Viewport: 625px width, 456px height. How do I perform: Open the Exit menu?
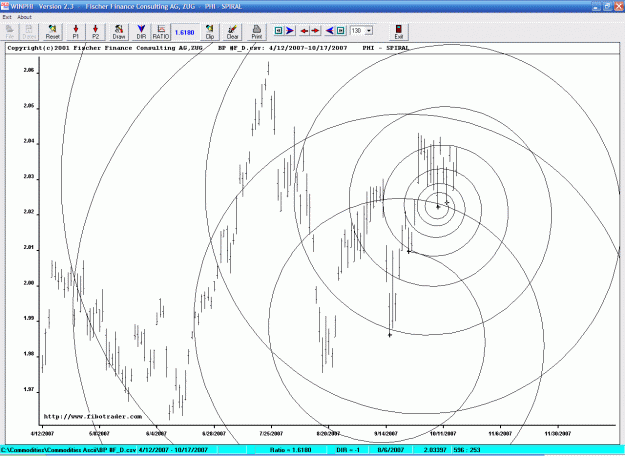tap(7, 17)
